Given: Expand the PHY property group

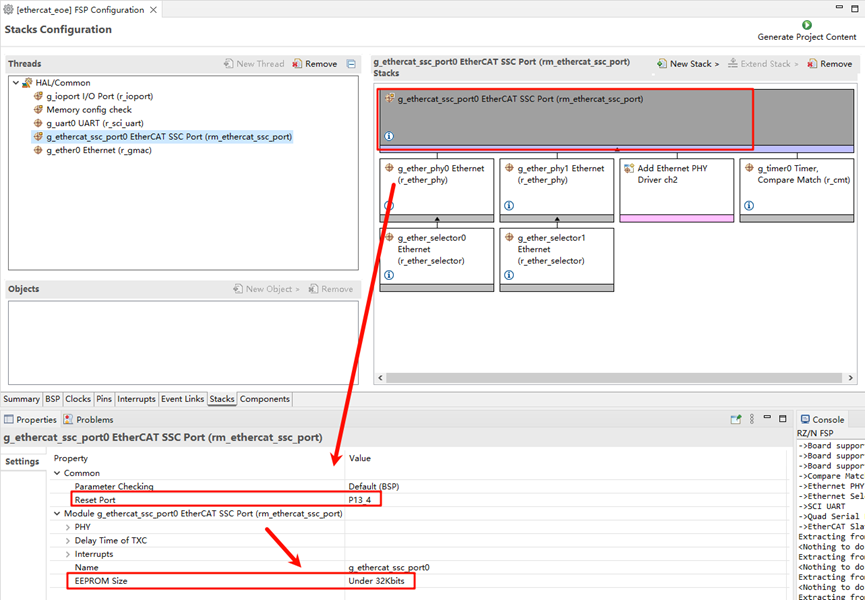Looking at the screenshot, I should pos(68,527).
